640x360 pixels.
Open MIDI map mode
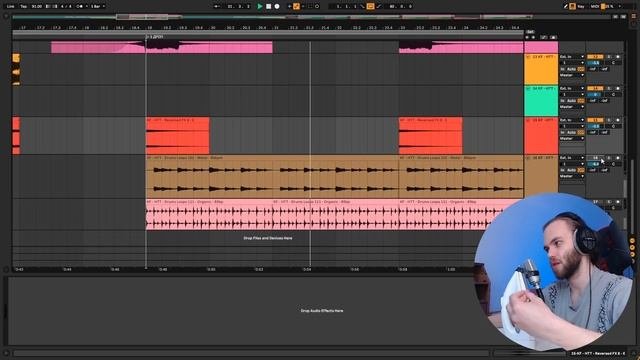(594, 6)
